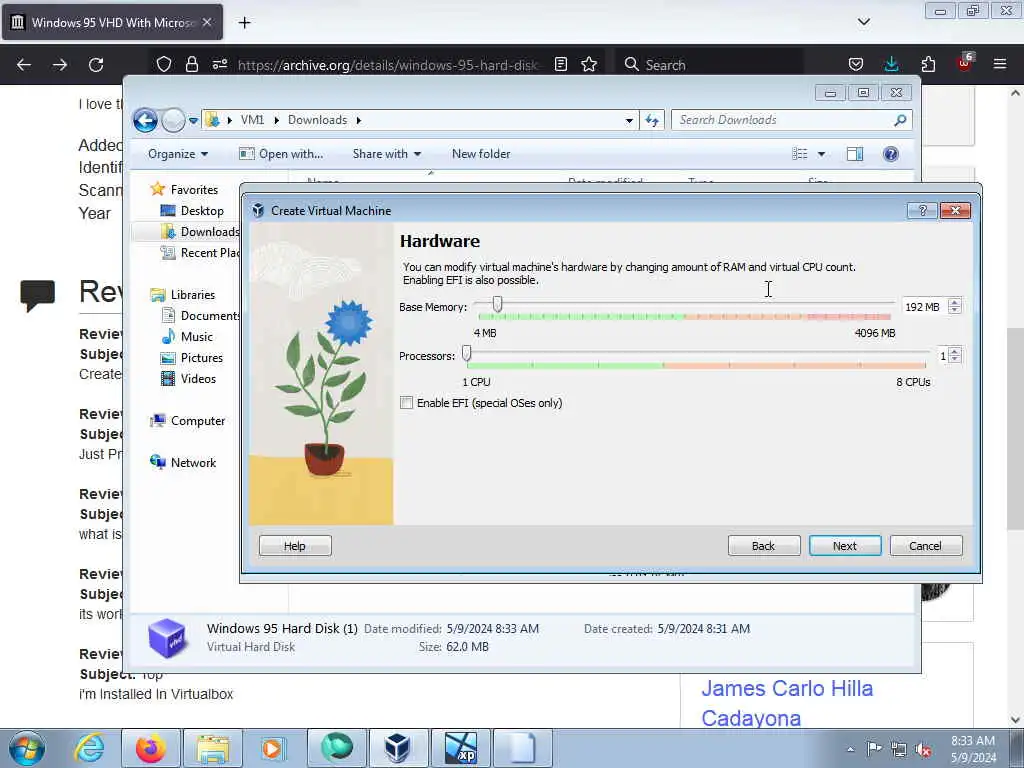Increase Base Memory with up spinner
This screenshot has height=768, width=1024.
pyautogui.click(x=955, y=302)
